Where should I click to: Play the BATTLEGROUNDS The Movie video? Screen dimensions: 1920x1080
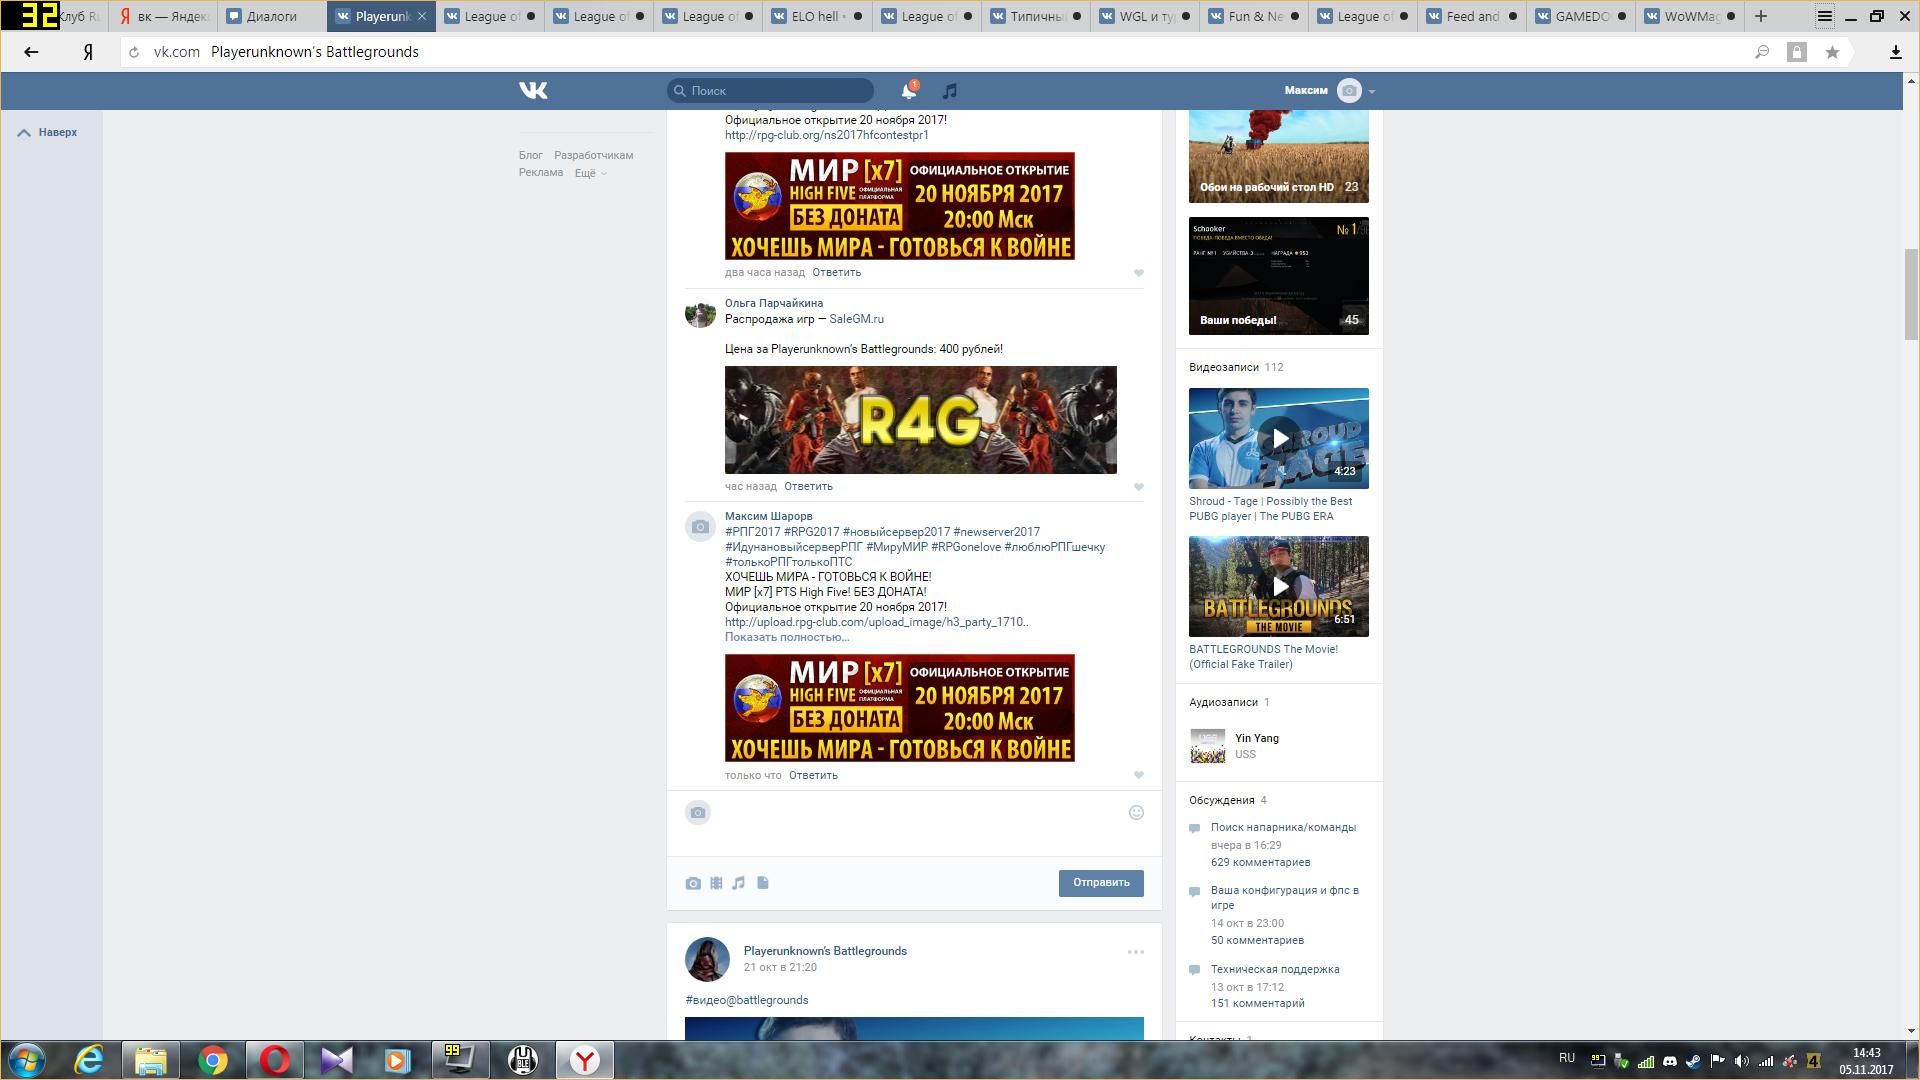point(1279,586)
